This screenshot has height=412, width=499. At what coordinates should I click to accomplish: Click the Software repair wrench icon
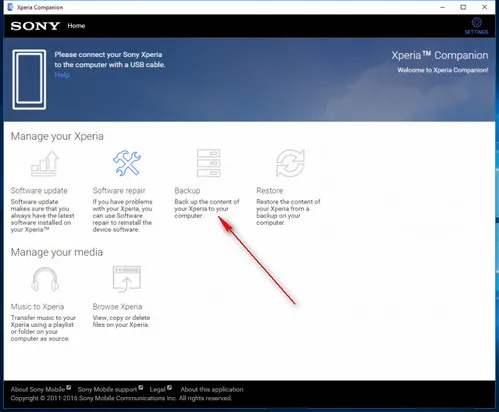pos(127,163)
